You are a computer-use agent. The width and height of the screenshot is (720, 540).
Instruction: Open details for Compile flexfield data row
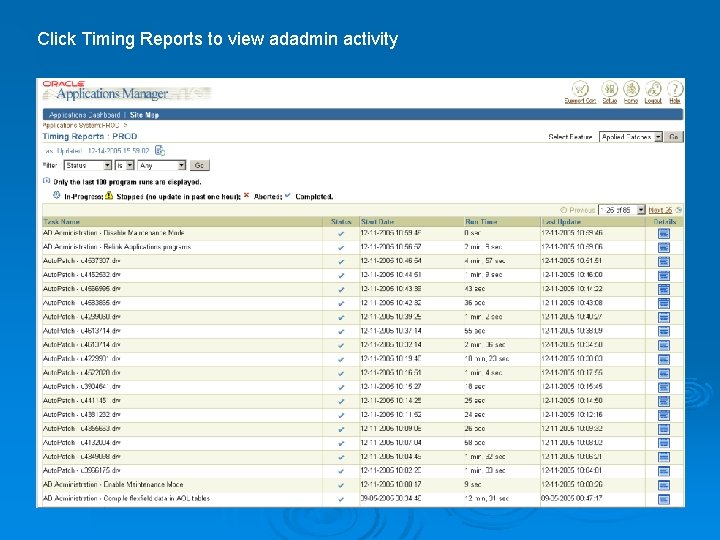tap(664, 499)
